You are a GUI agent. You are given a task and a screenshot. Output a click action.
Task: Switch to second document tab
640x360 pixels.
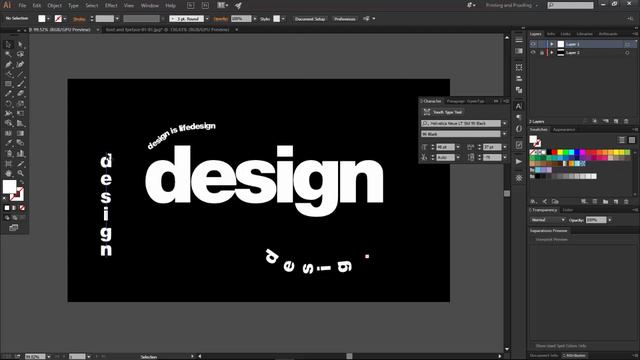point(167,30)
